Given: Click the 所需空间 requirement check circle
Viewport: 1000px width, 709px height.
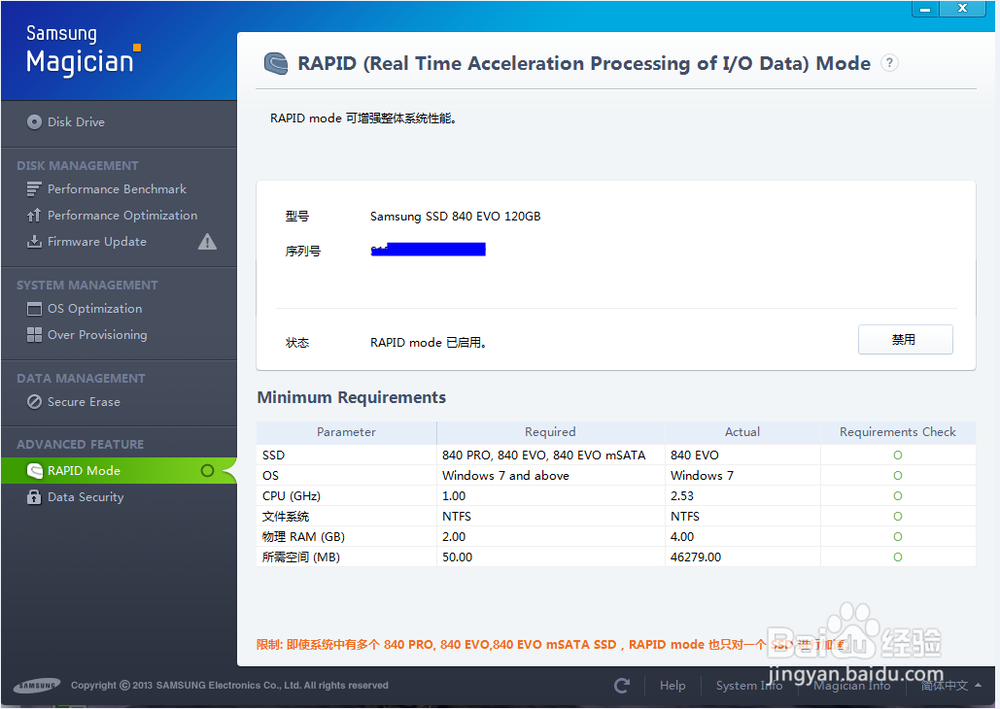Looking at the screenshot, I should pyautogui.click(x=897, y=557).
